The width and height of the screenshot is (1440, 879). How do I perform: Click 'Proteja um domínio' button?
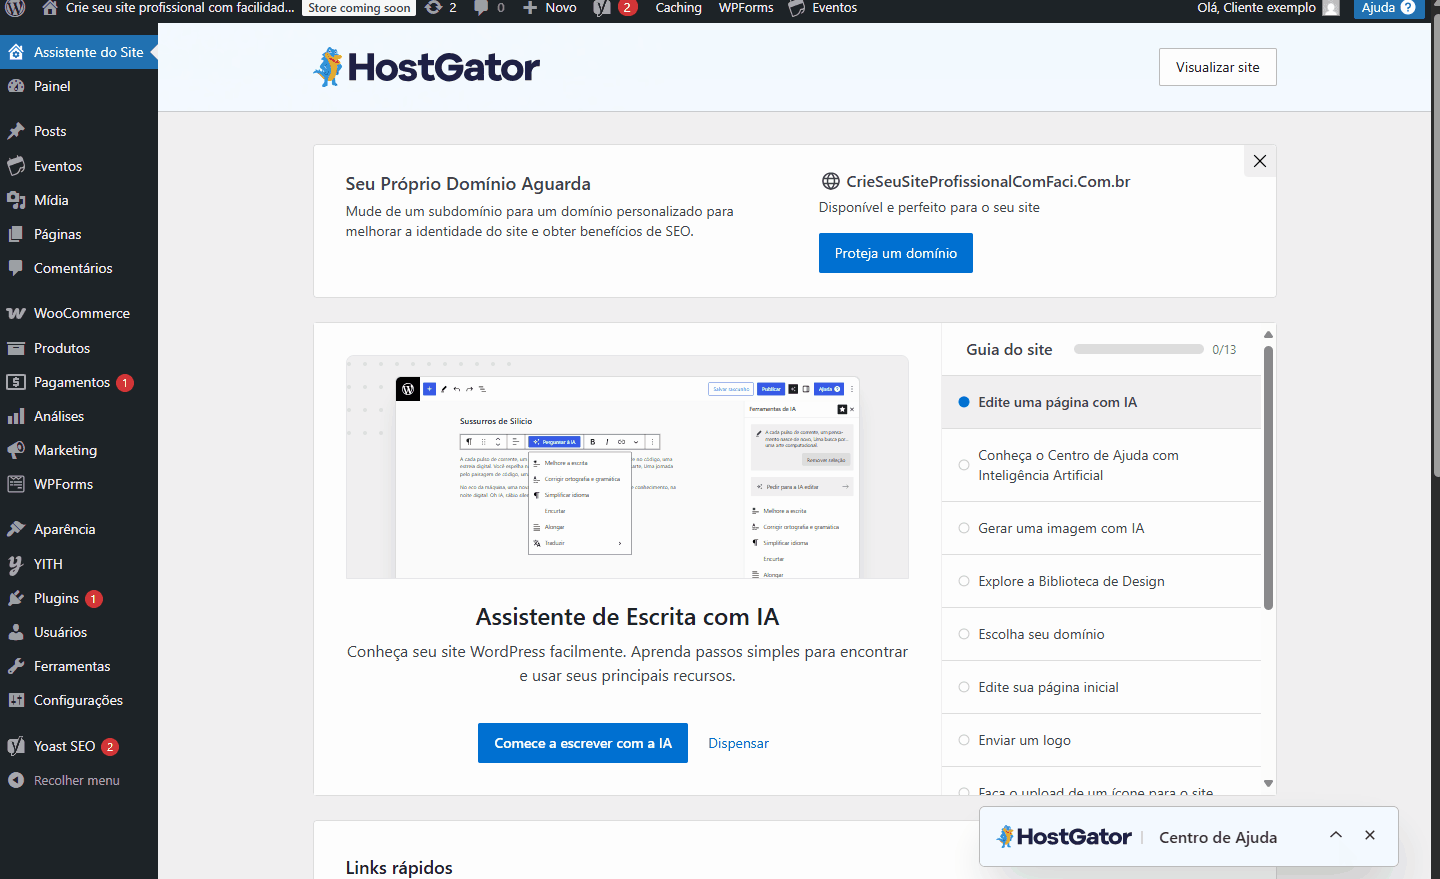click(x=896, y=253)
